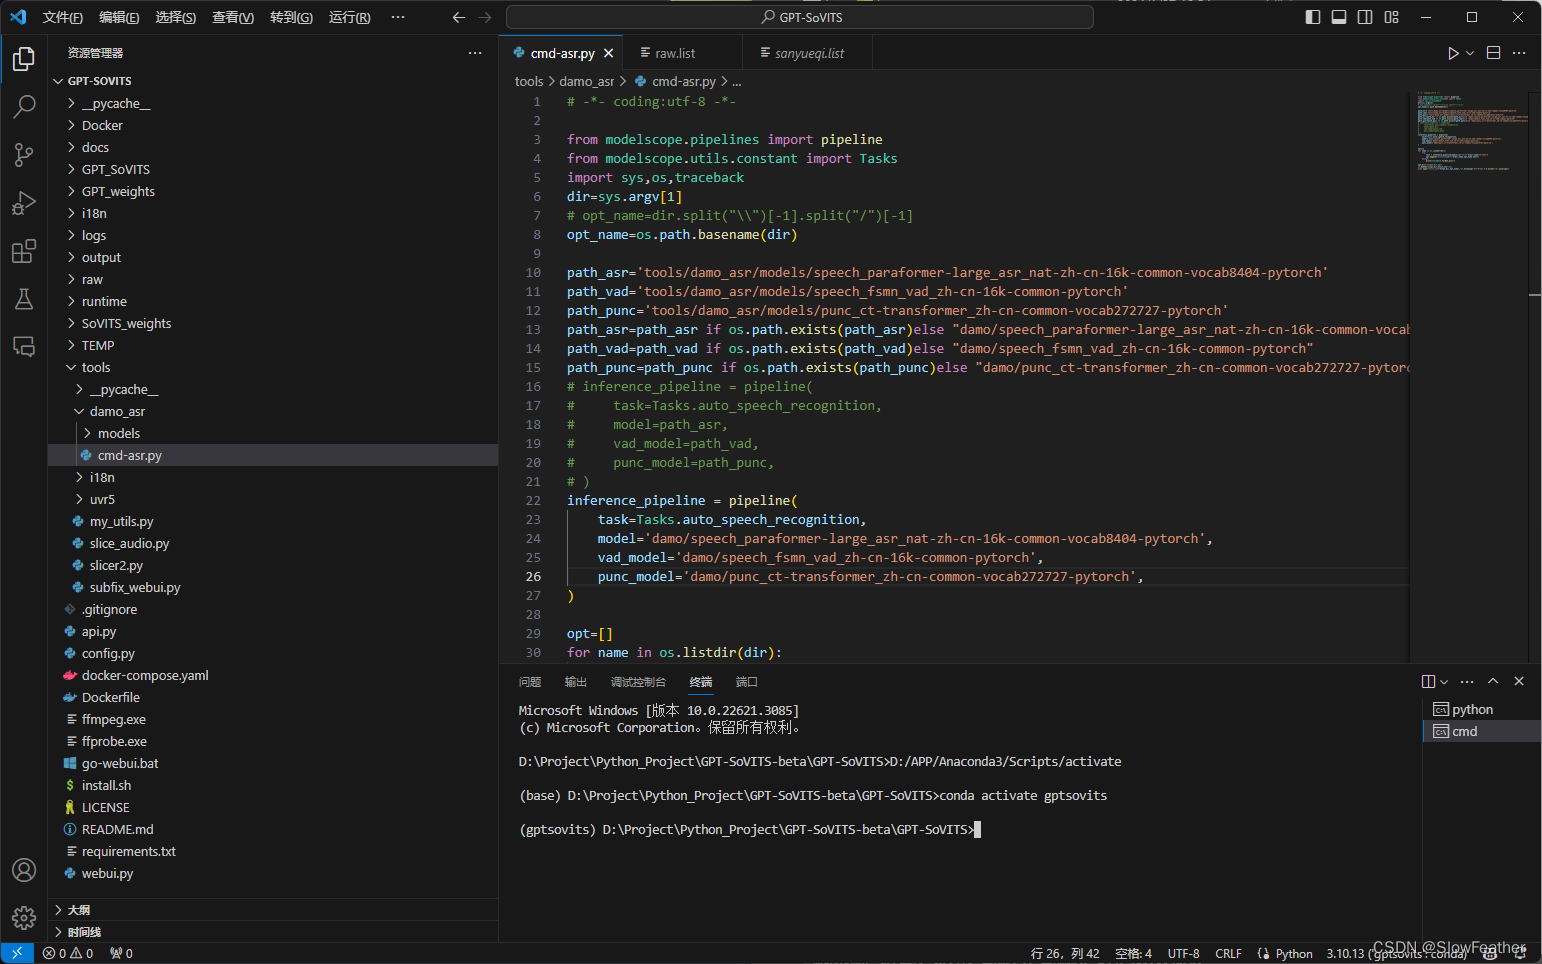Click the code minimap overview

[1468, 377]
